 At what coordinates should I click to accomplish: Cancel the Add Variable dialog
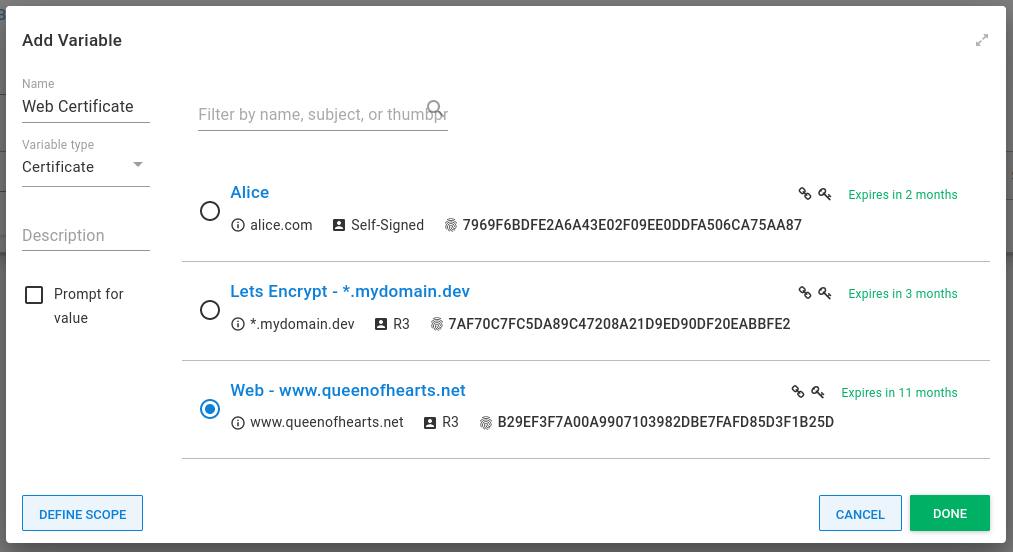tap(859, 514)
